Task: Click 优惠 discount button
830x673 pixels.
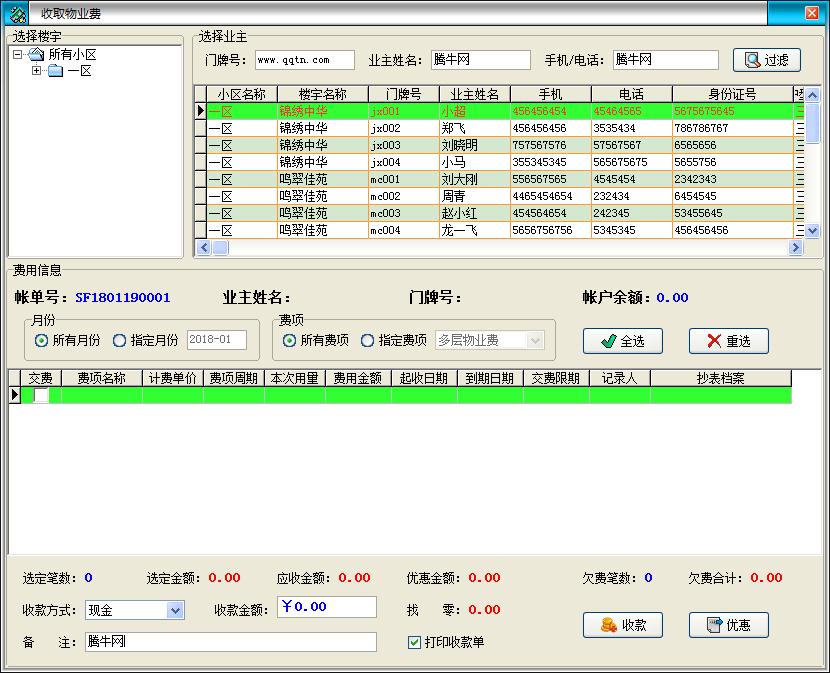Action: coord(728,625)
